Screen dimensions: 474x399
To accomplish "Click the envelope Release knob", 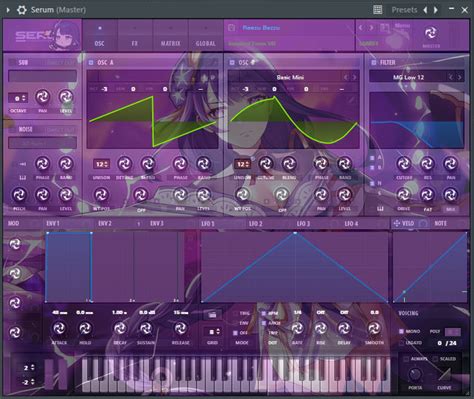I will [180, 328].
